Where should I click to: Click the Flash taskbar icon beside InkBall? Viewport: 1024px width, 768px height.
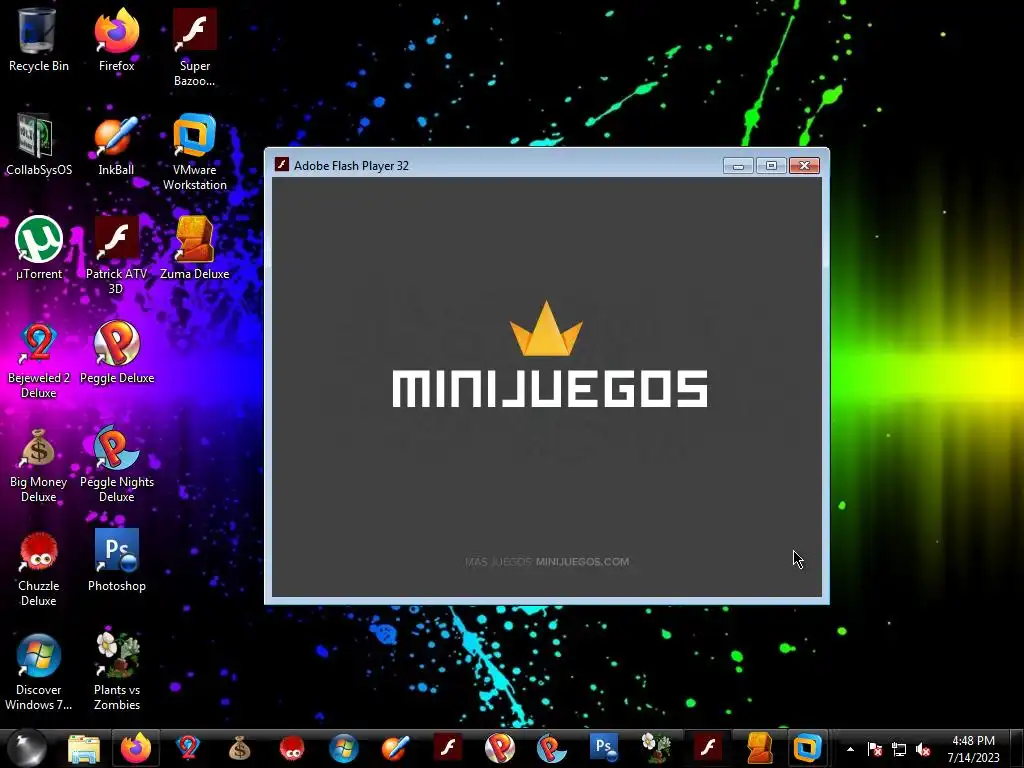pyautogui.click(x=448, y=748)
